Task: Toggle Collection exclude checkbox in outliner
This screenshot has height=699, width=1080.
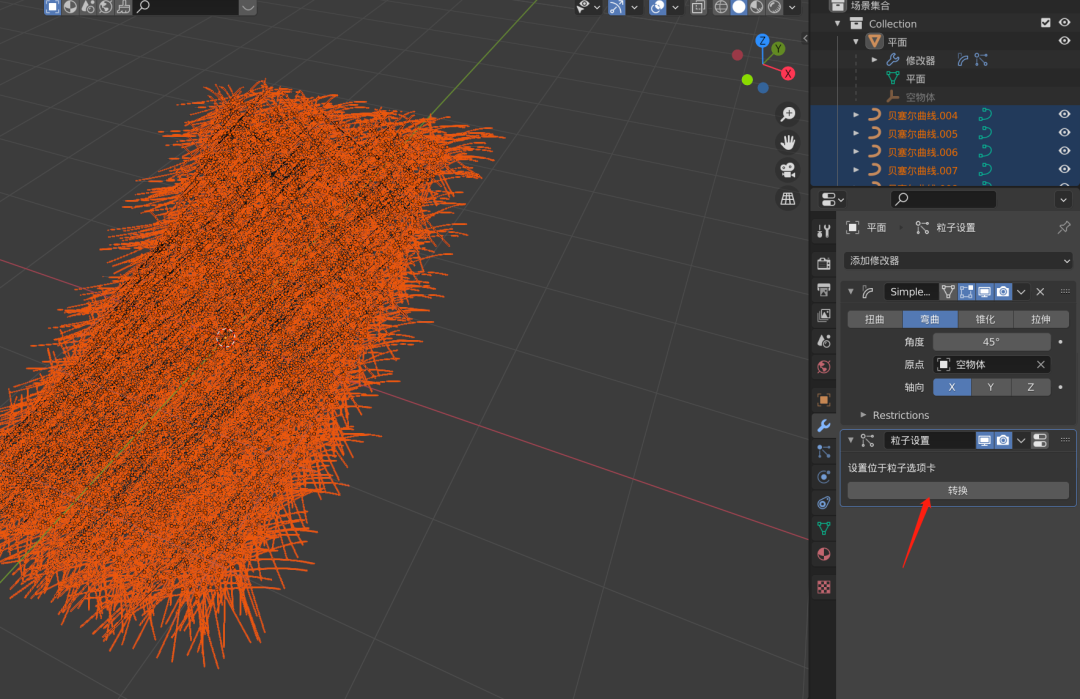Action: tap(1046, 23)
